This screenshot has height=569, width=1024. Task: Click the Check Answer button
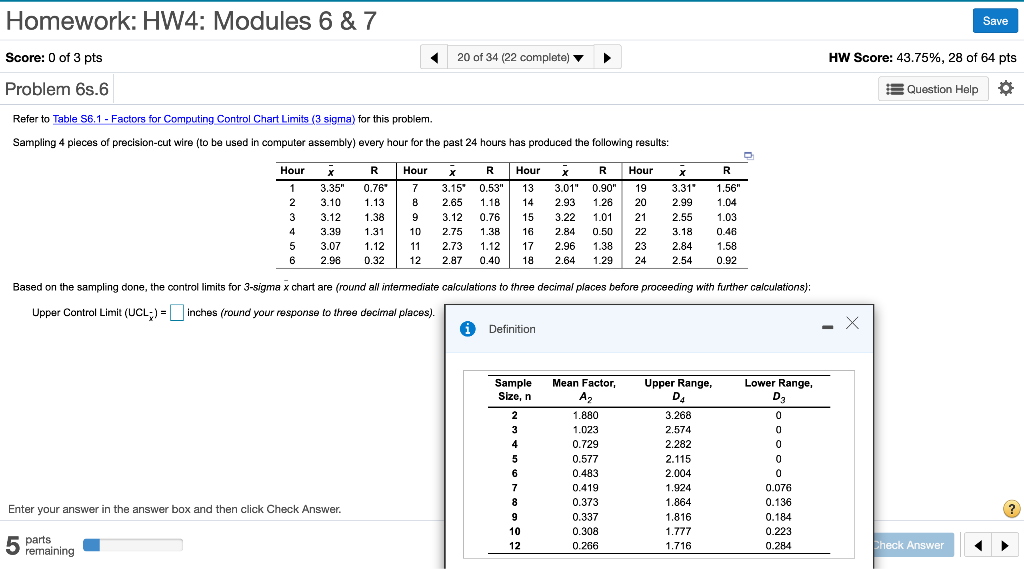[912, 545]
